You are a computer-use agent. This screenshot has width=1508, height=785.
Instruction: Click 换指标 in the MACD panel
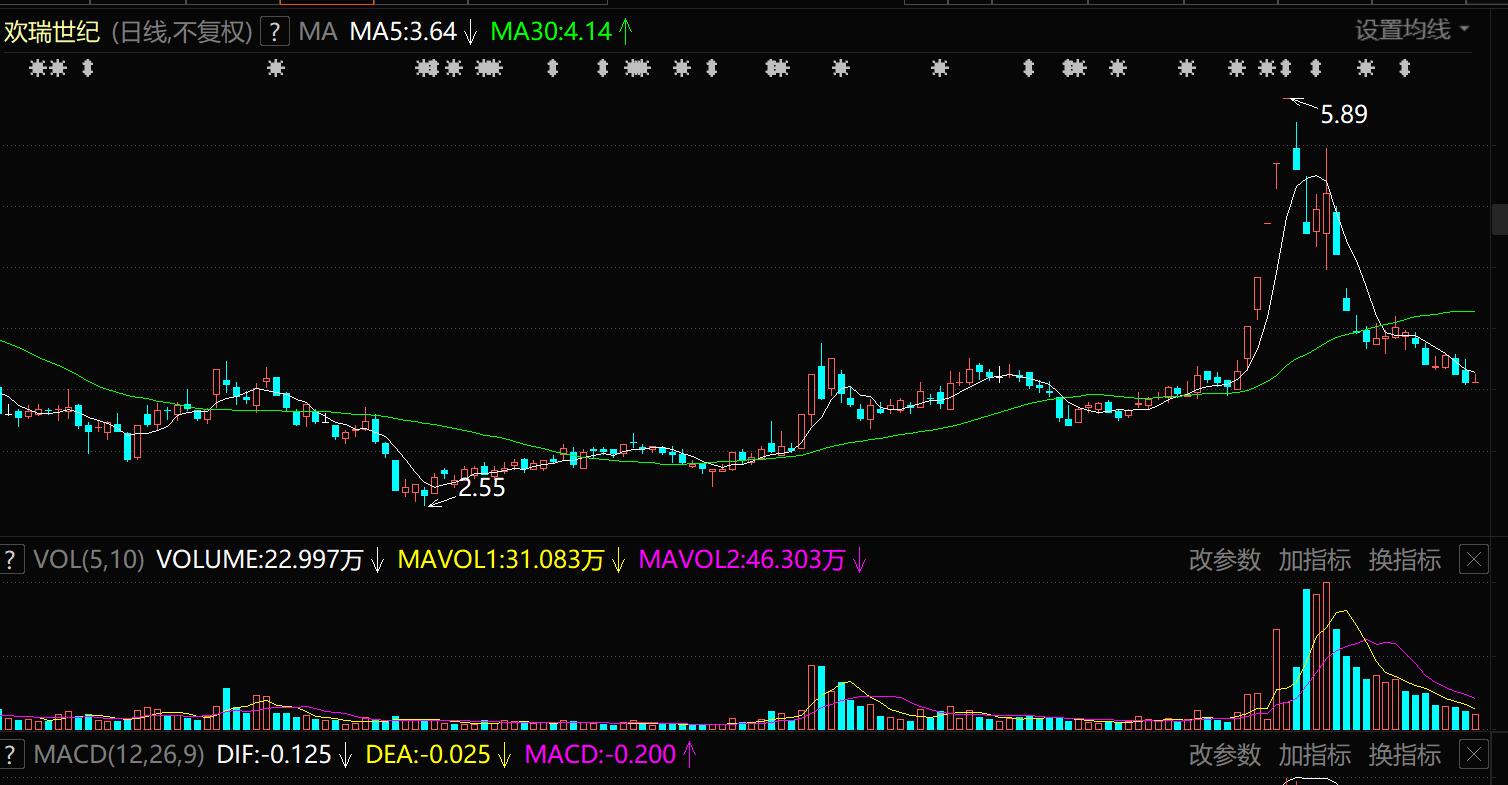click(1405, 754)
